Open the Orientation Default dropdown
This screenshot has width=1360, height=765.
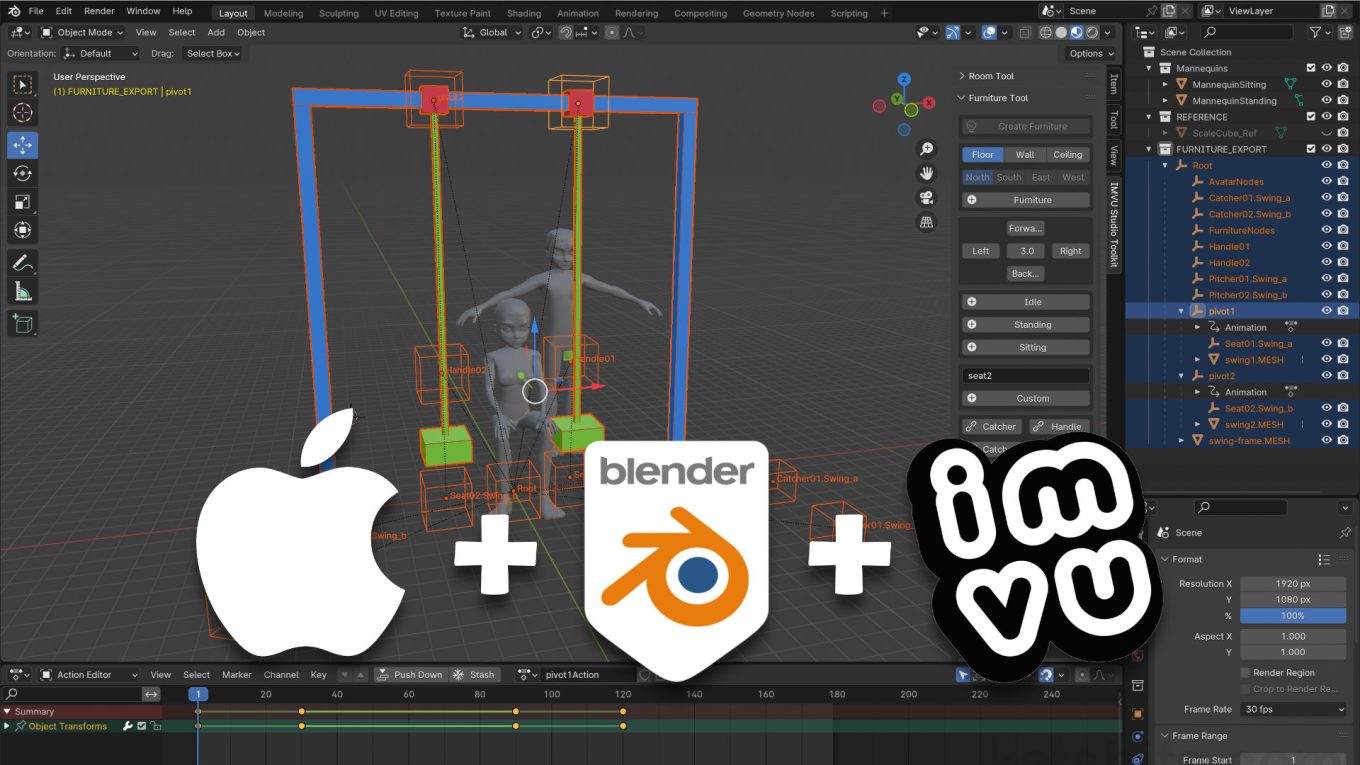click(x=103, y=53)
